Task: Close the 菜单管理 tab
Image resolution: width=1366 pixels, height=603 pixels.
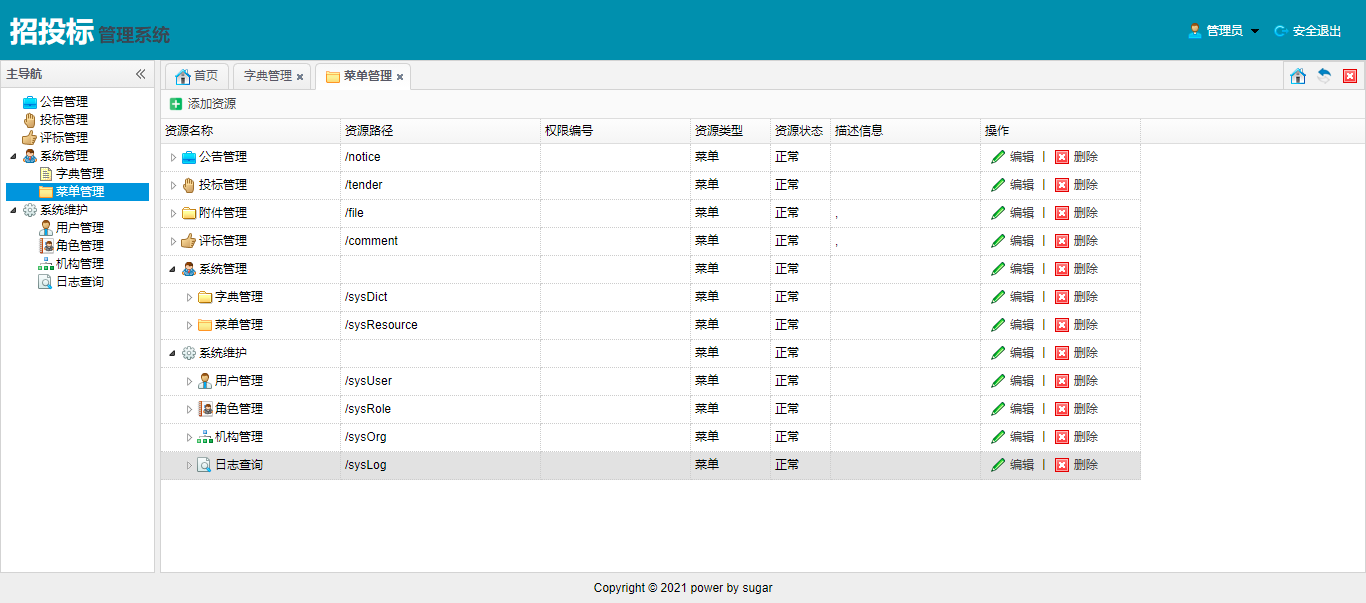Action: pos(400,77)
